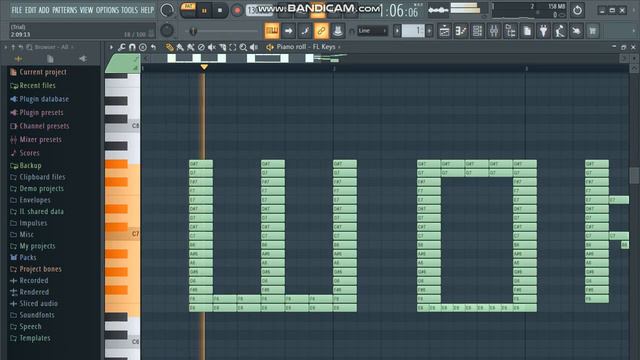Select the Mute tool
Image resolution: width=640 pixels, height=360 pixels.
pos(211,47)
